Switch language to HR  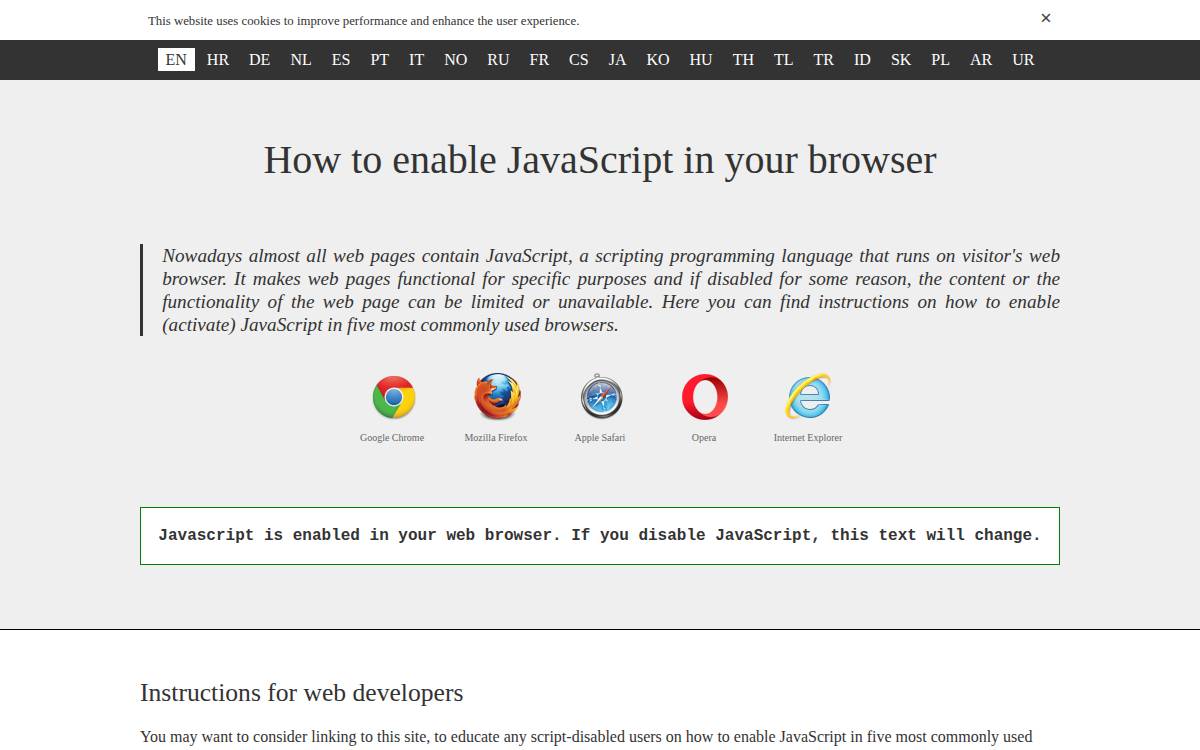pos(218,60)
